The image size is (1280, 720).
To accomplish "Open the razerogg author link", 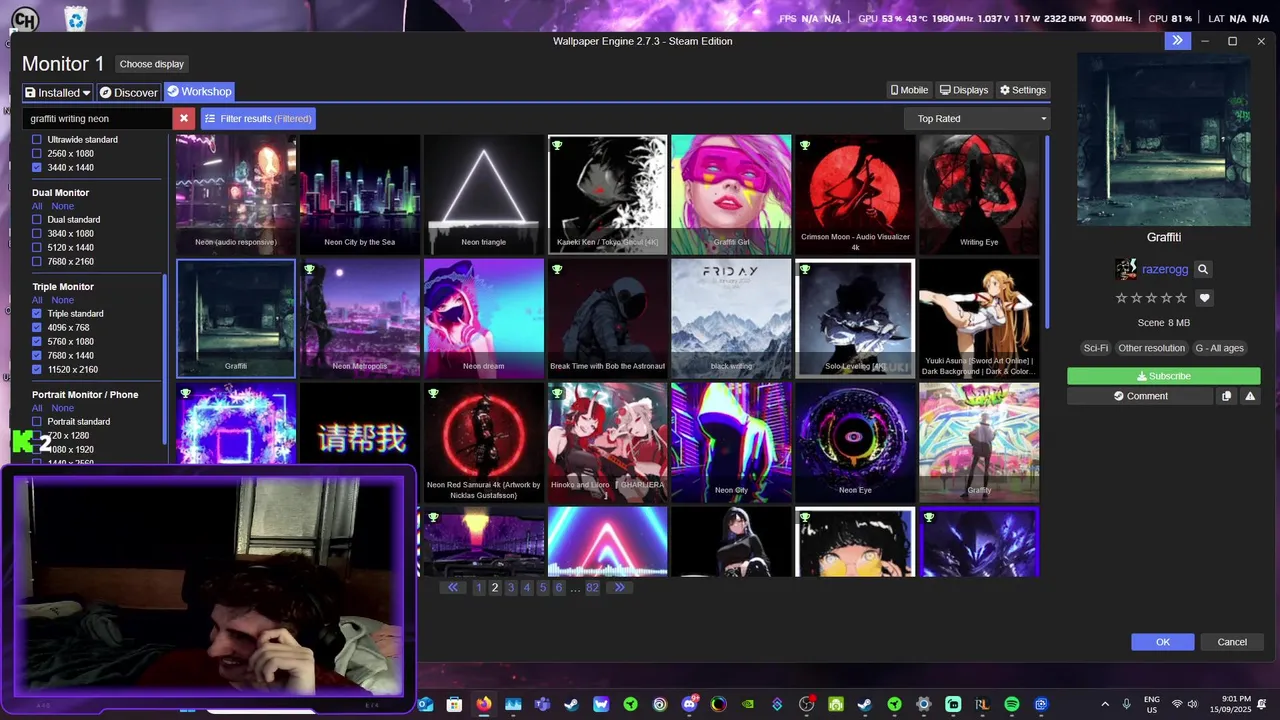I will (1164, 269).
